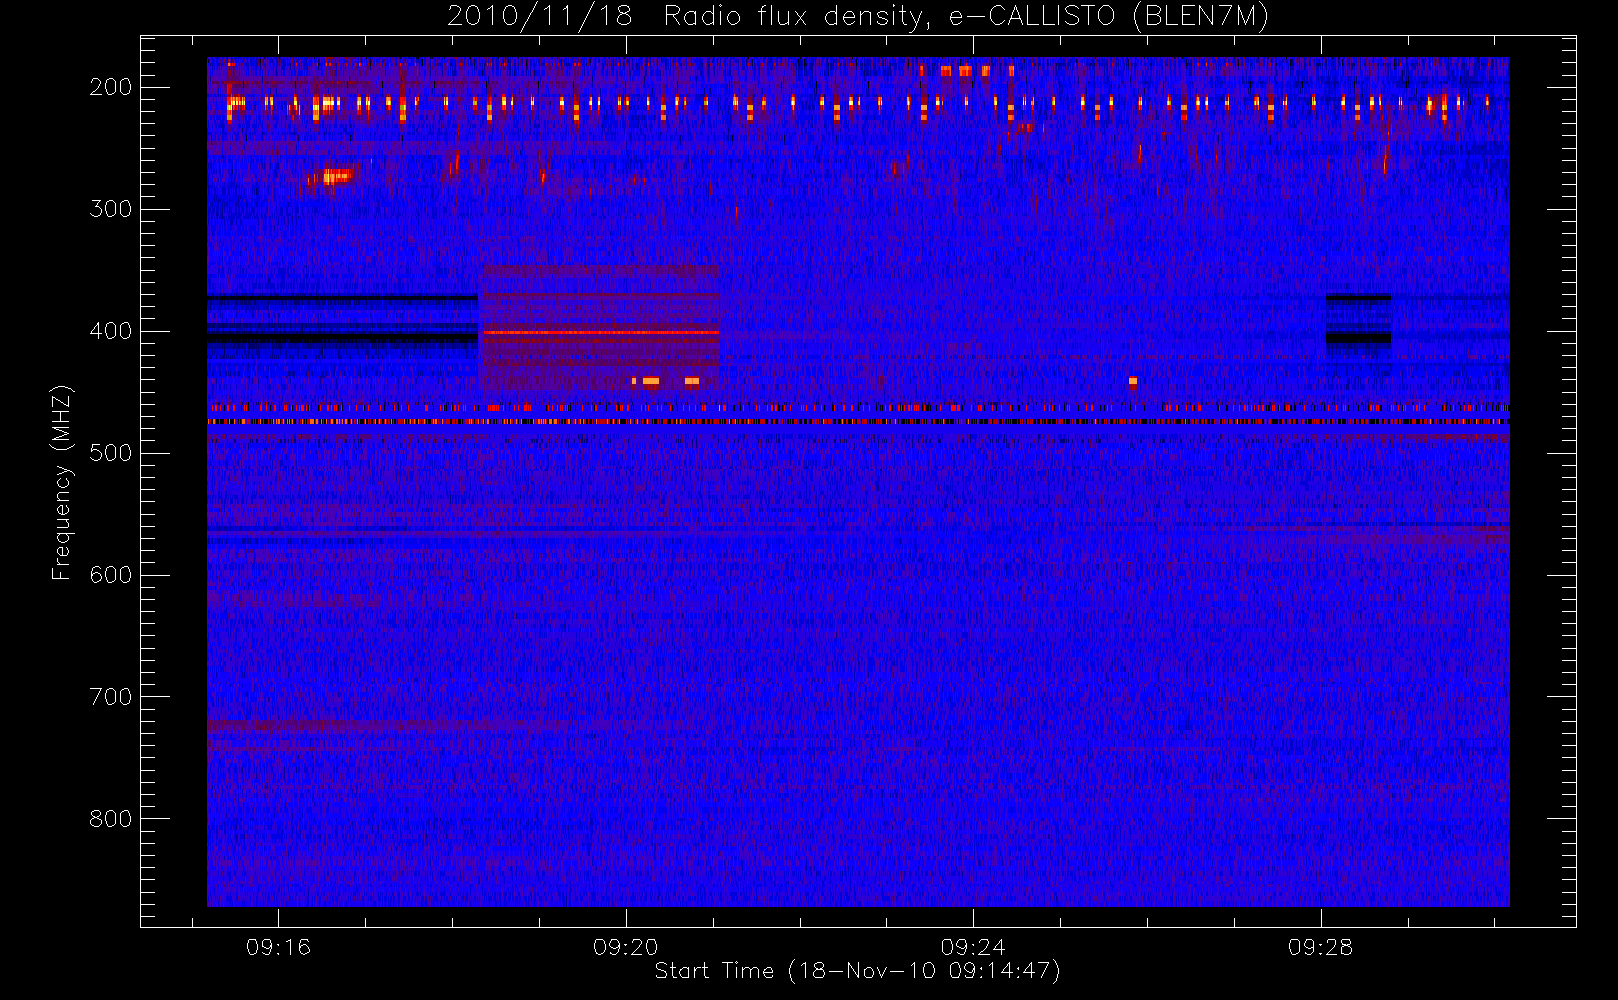Click the isolated bright spot near 440 MHz at 09:26
The height and width of the screenshot is (1000, 1618).
pos(1133,381)
